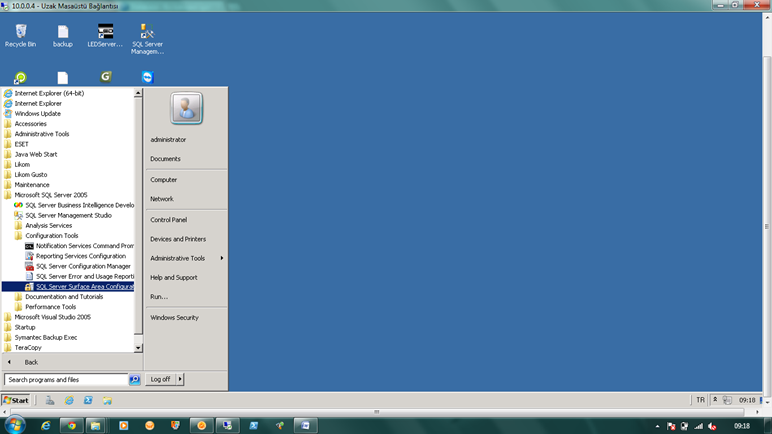Screen dimensions: 772x434
Task: Expand the Accessories folder
Action: (x=31, y=124)
